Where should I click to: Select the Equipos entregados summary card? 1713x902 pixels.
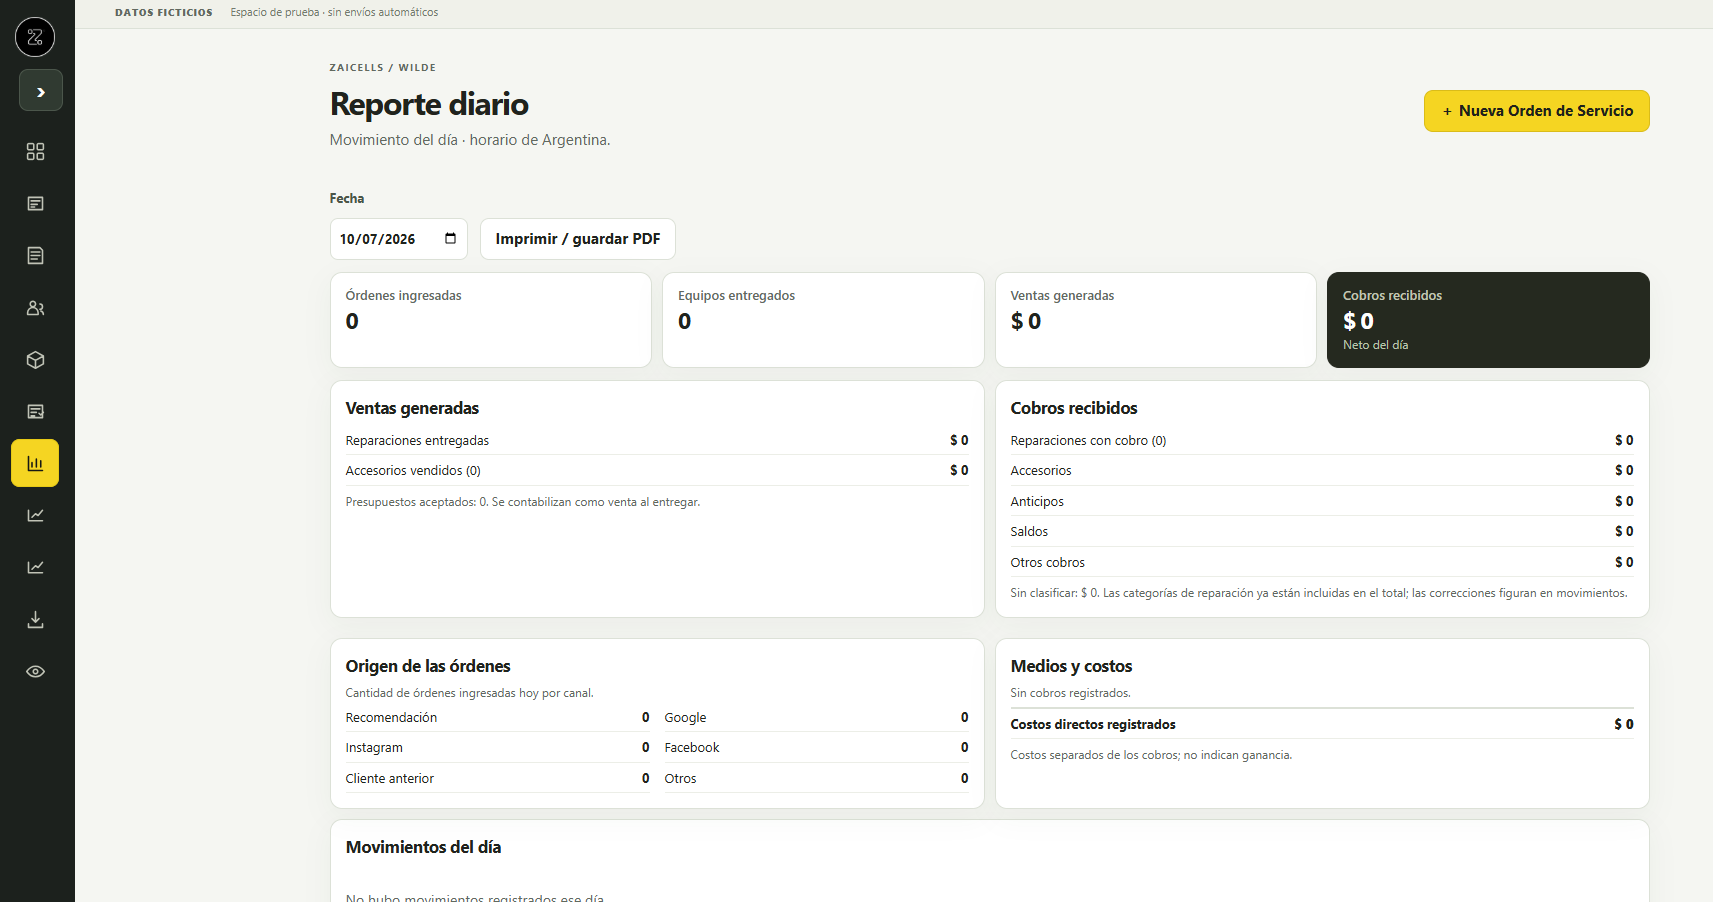(x=823, y=320)
